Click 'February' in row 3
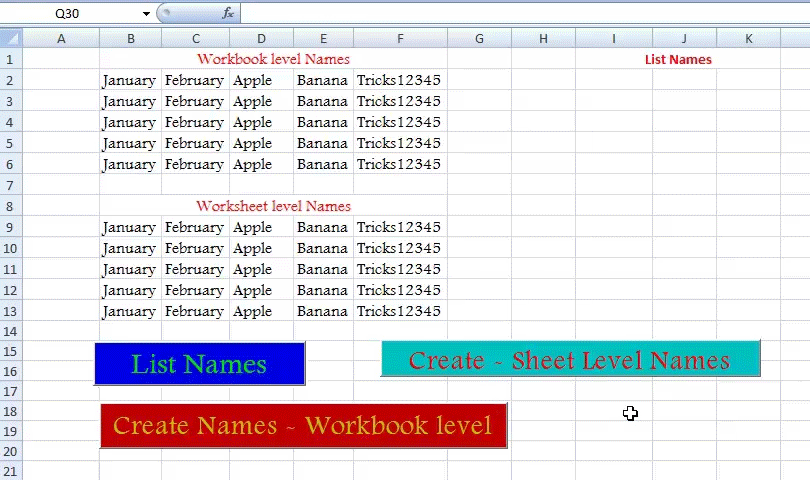This screenshot has height=480, width=810. click(x=194, y=101)
